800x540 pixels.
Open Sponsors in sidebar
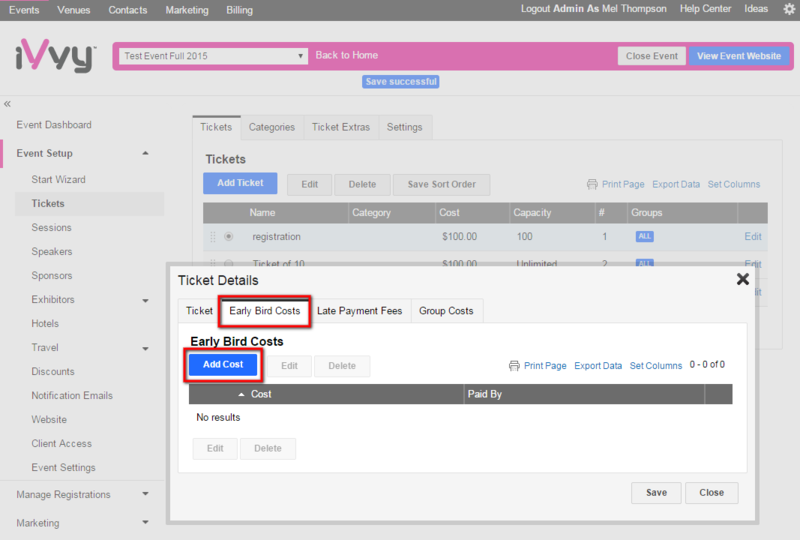click(x=52, y=276)
